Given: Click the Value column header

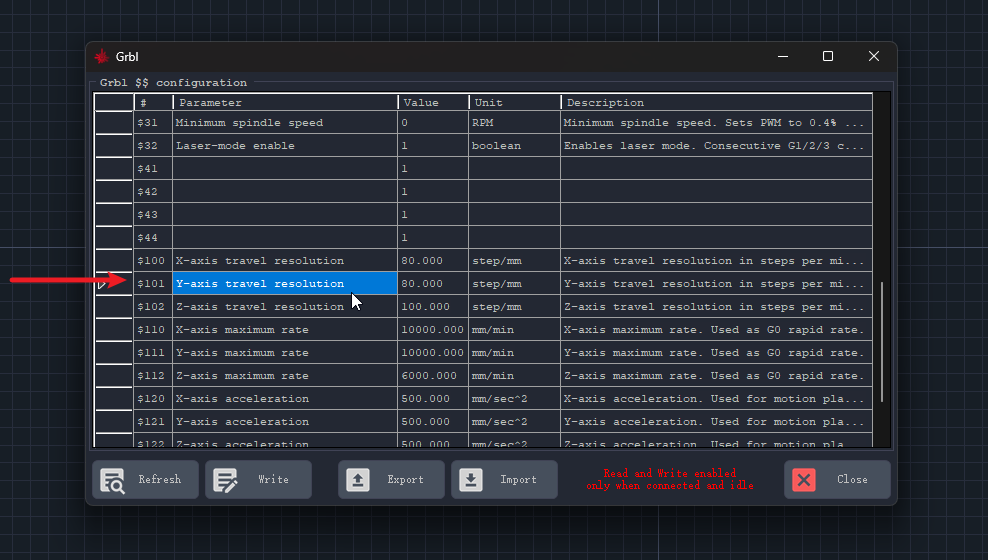Looking at the screenshot, I should click(x=433, y=102).
